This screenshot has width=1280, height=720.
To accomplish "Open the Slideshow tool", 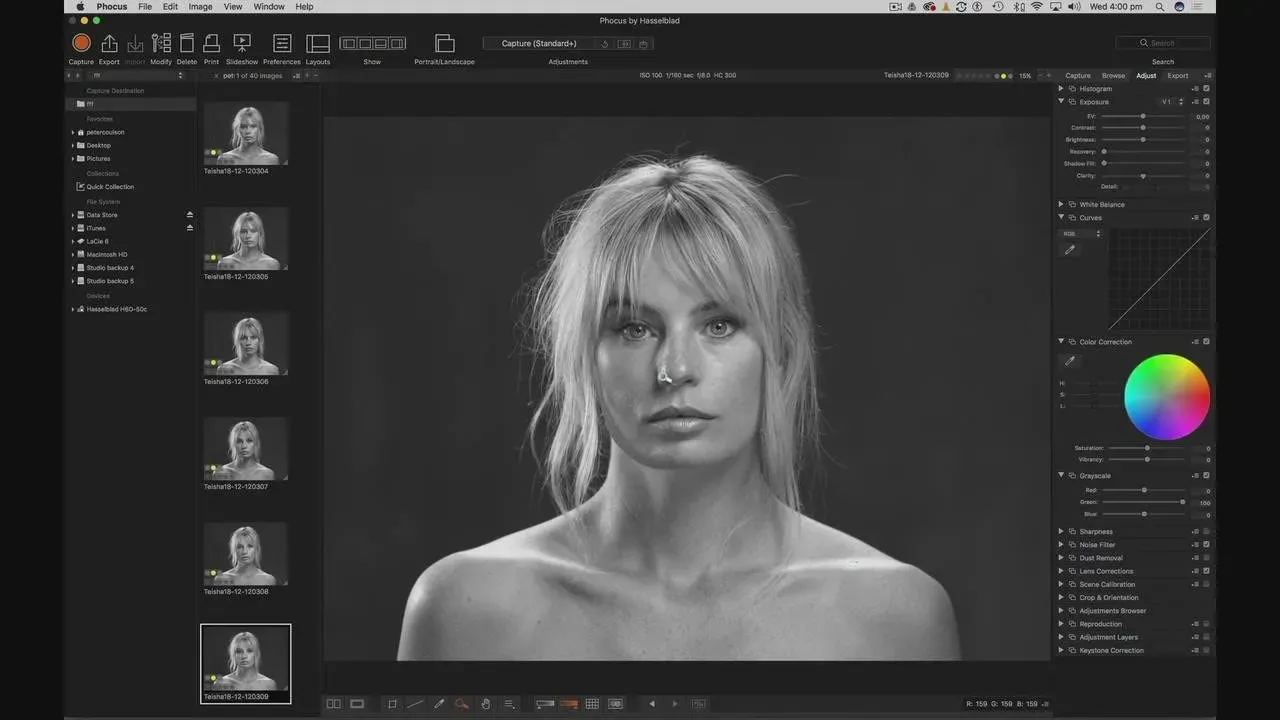I will pyautogui.click(x=242, y=43).
